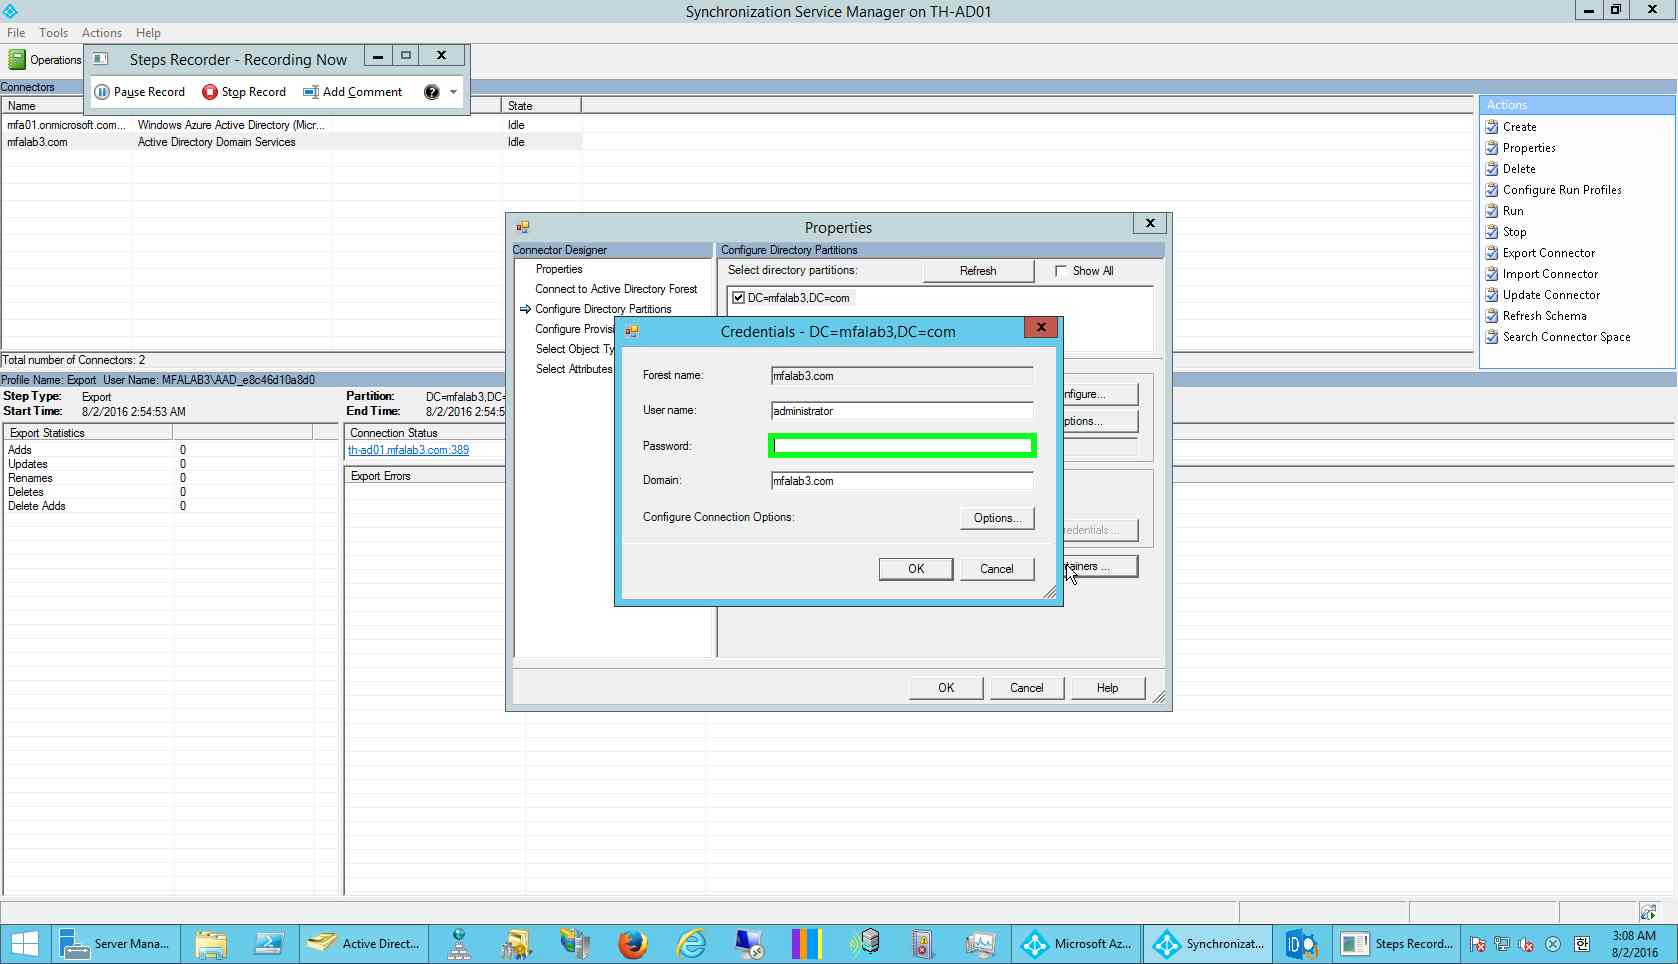
Task: Open the Help menu
Action: [x=148, y=33]
